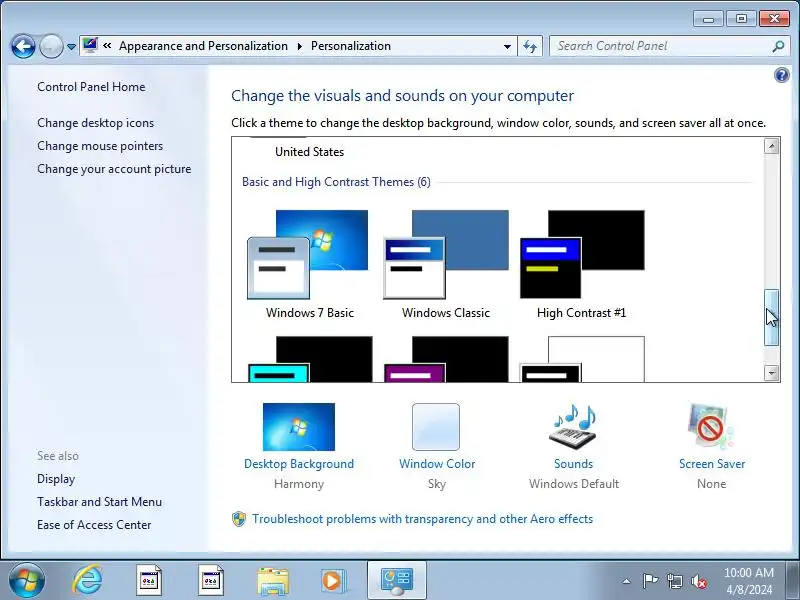Open Ease of Access Center link

click(94, 525)
